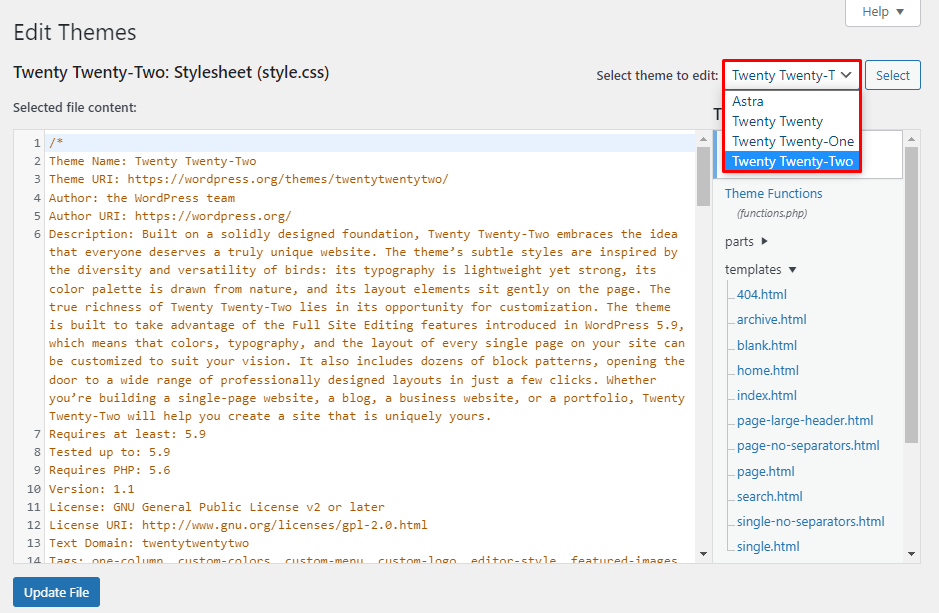The width and height of the screenshot is (939, 613).
Task: Open the Select theme to edit dropdown
Action: click(x=790, y=74)
